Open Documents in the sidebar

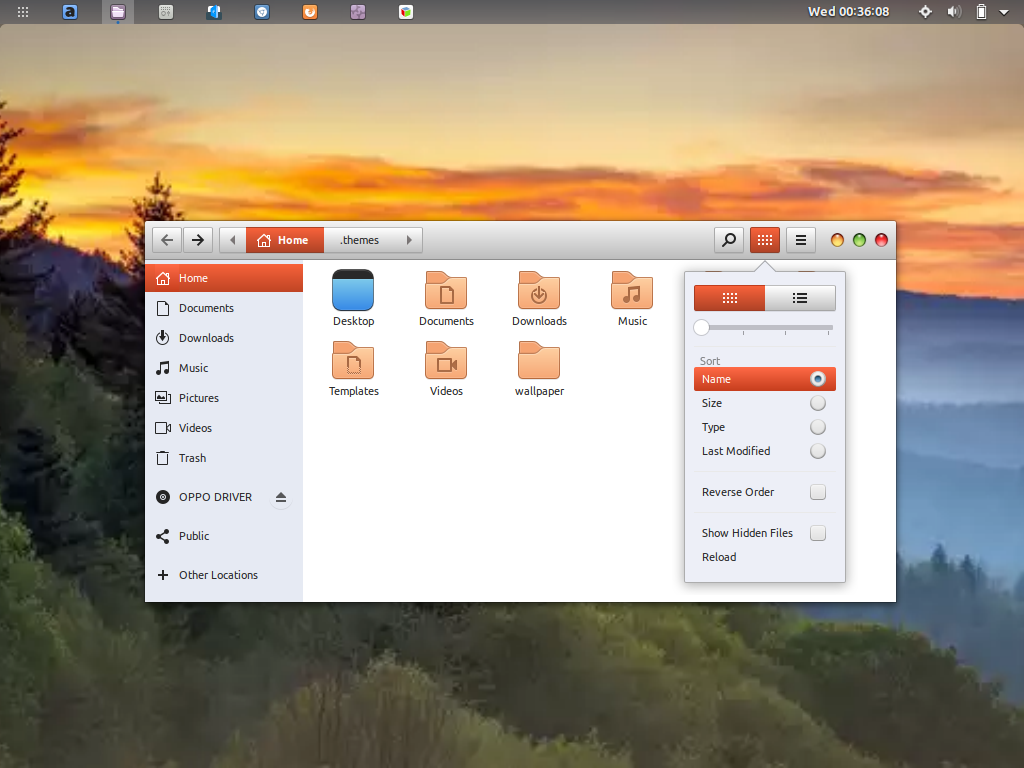[224, 308]
